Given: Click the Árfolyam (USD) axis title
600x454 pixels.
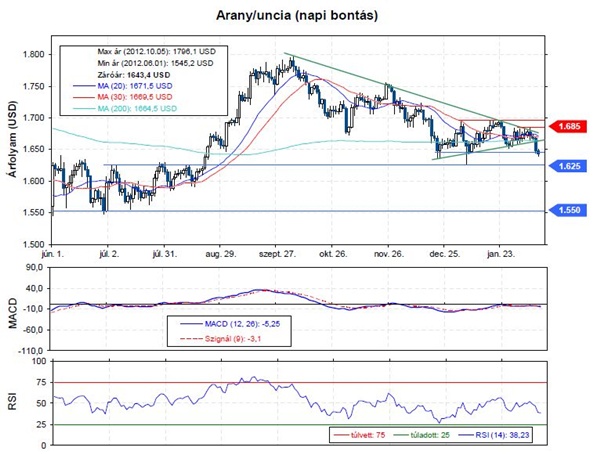Looking at the screenshot, I should 12,143.
